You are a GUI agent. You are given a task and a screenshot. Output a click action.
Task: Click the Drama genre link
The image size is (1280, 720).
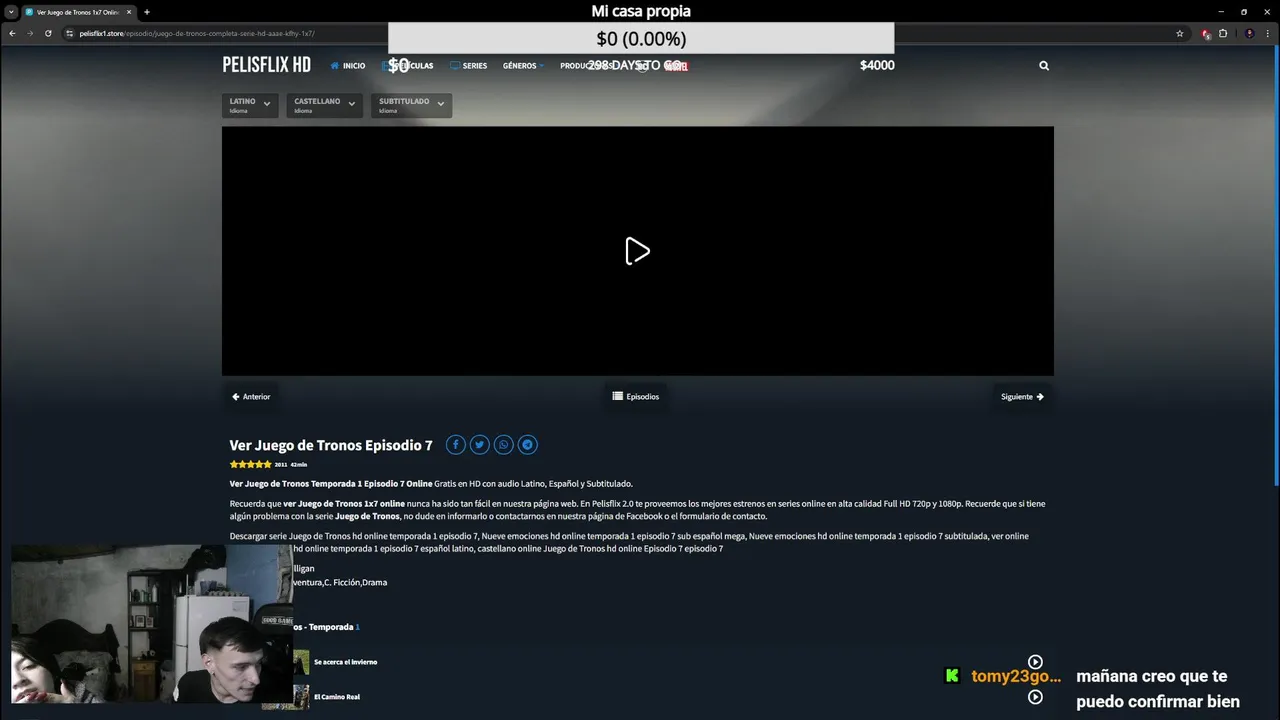click(x=374, y=582)
